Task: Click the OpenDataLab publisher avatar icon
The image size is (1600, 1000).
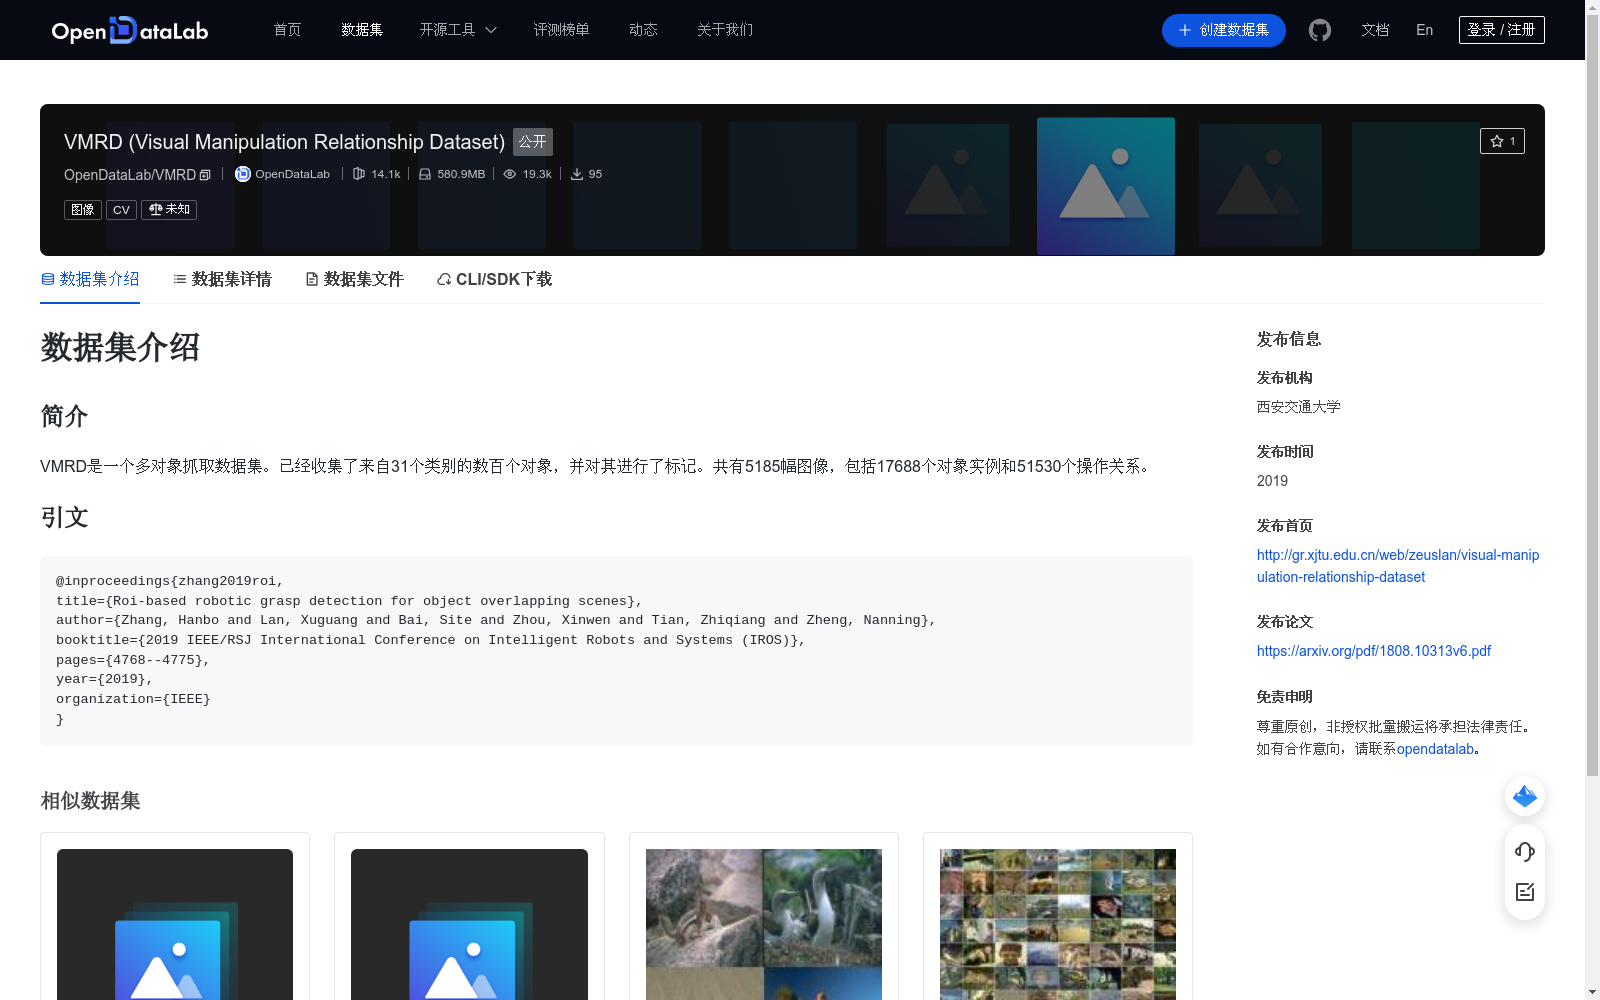Action: tap(243, 174)
